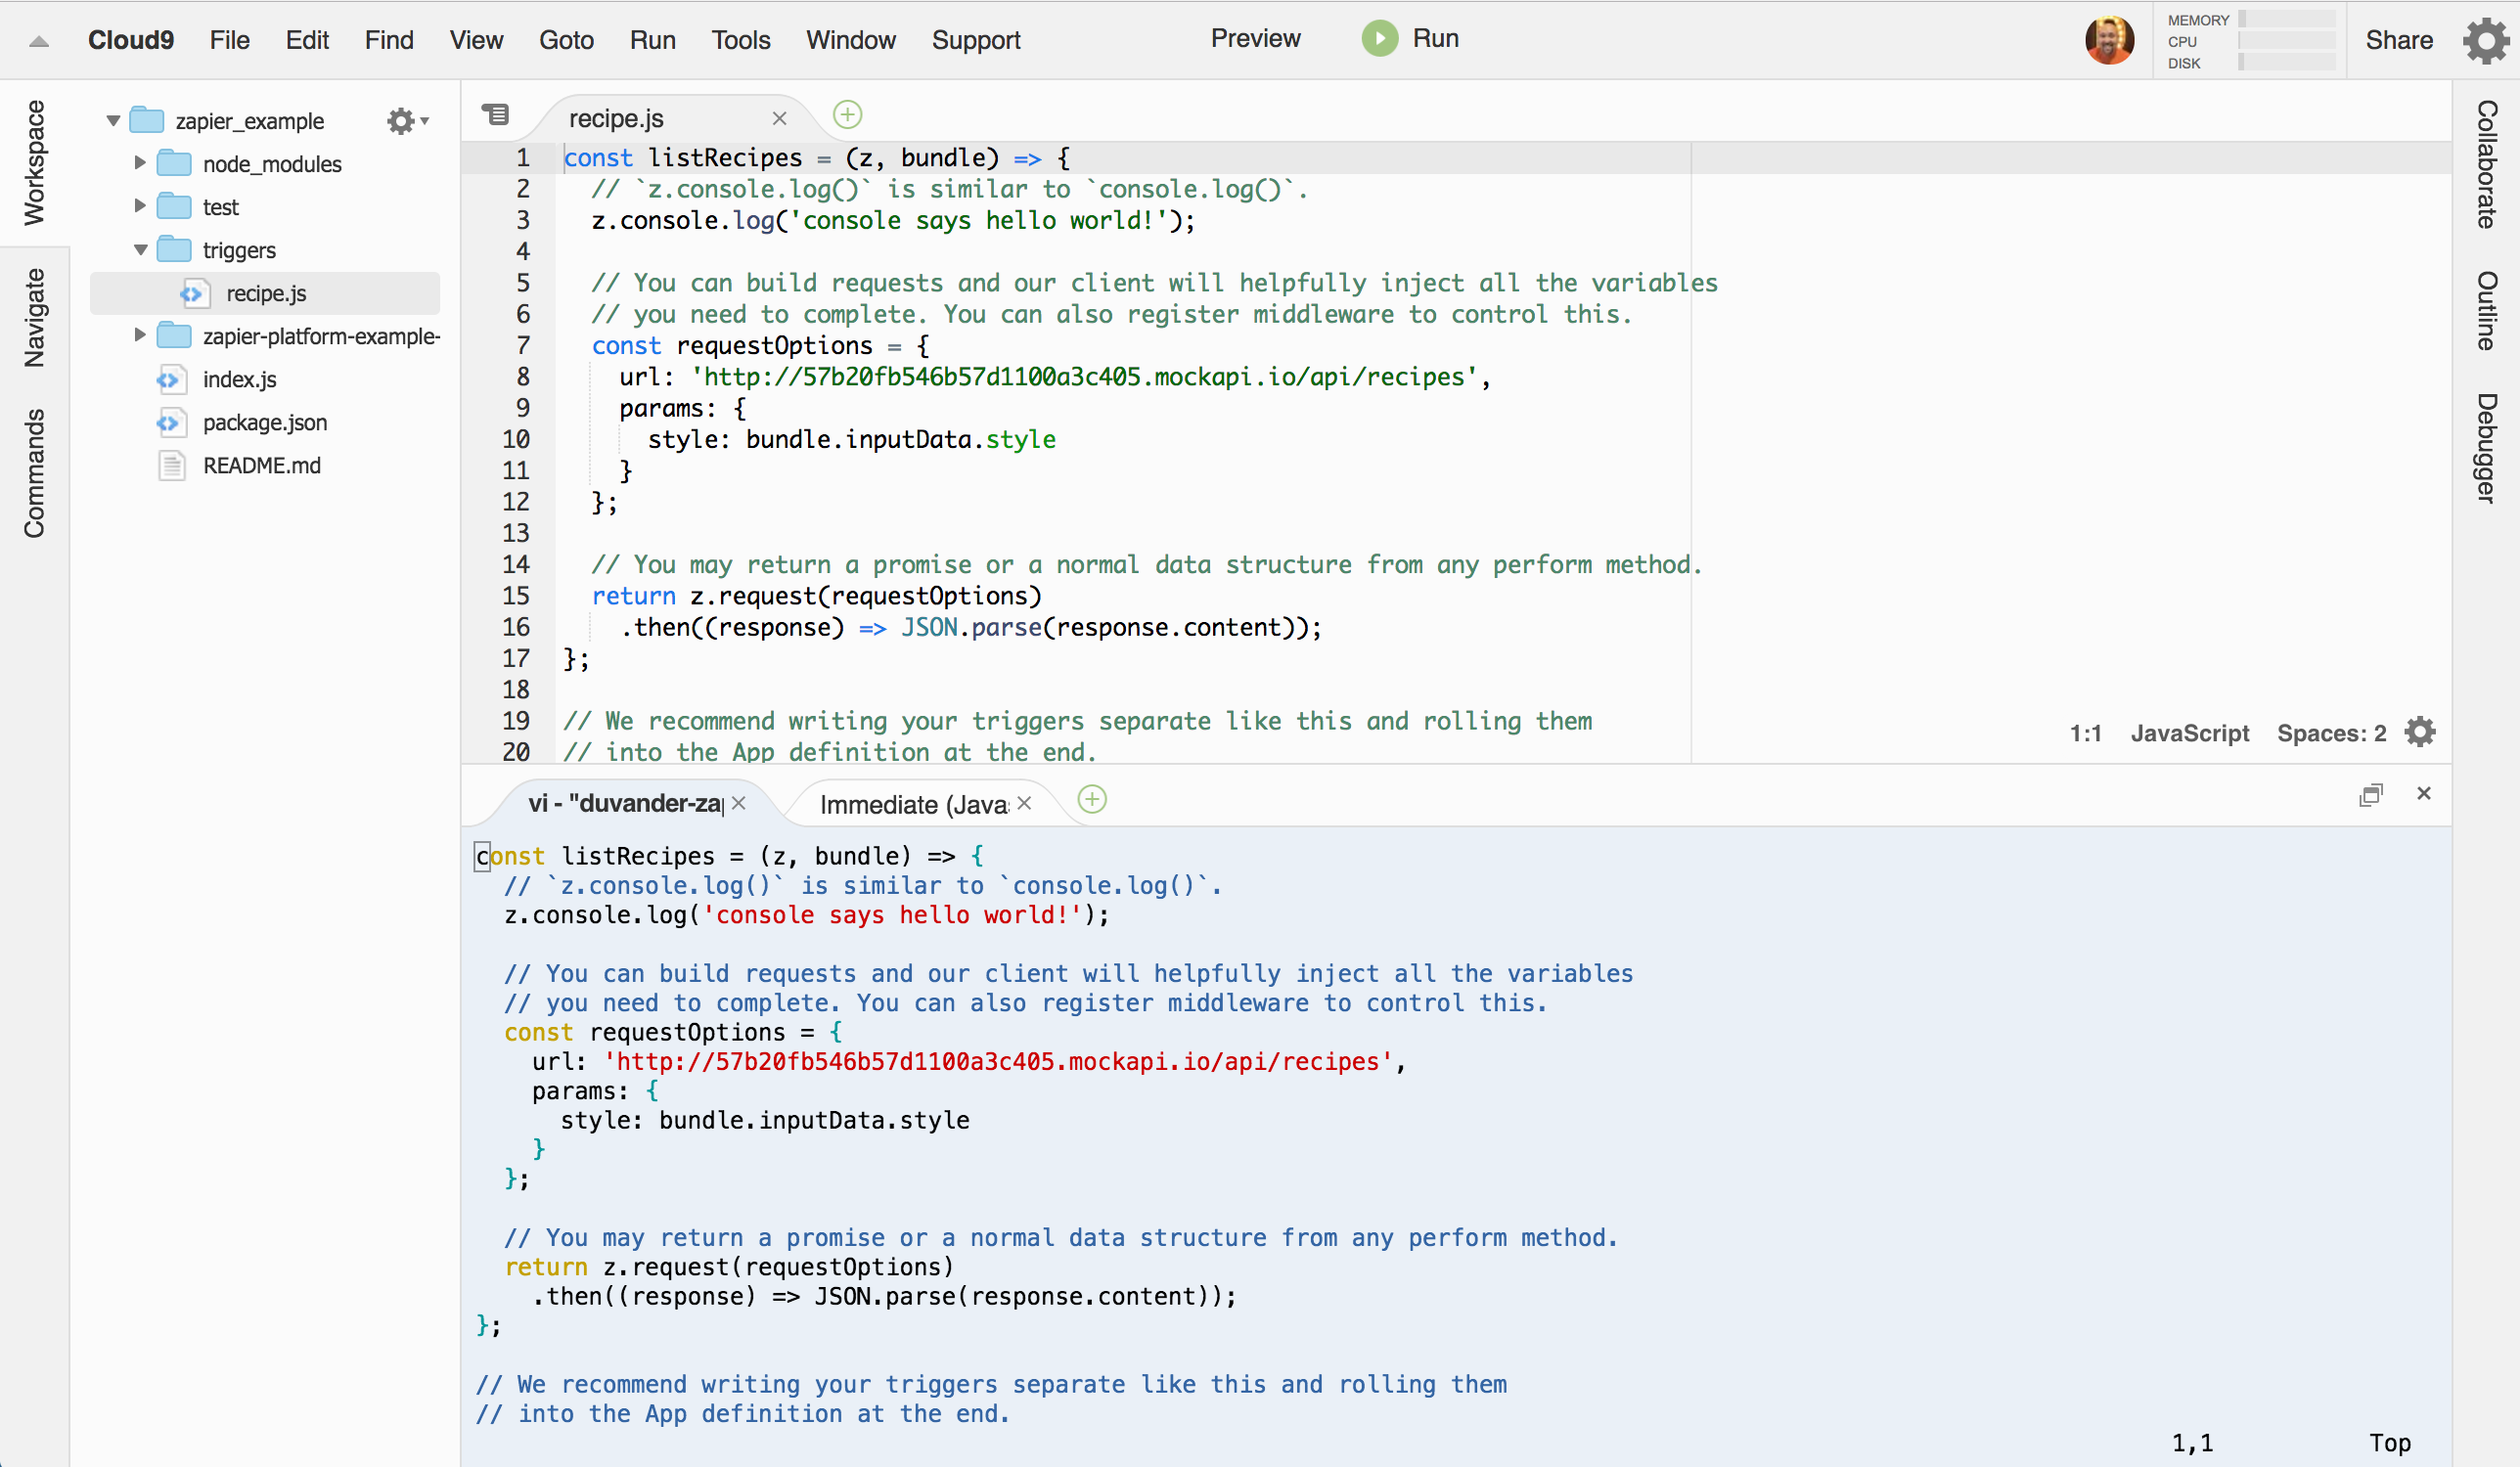Add new editor tab with plus icon

click(x=847, y=115)
